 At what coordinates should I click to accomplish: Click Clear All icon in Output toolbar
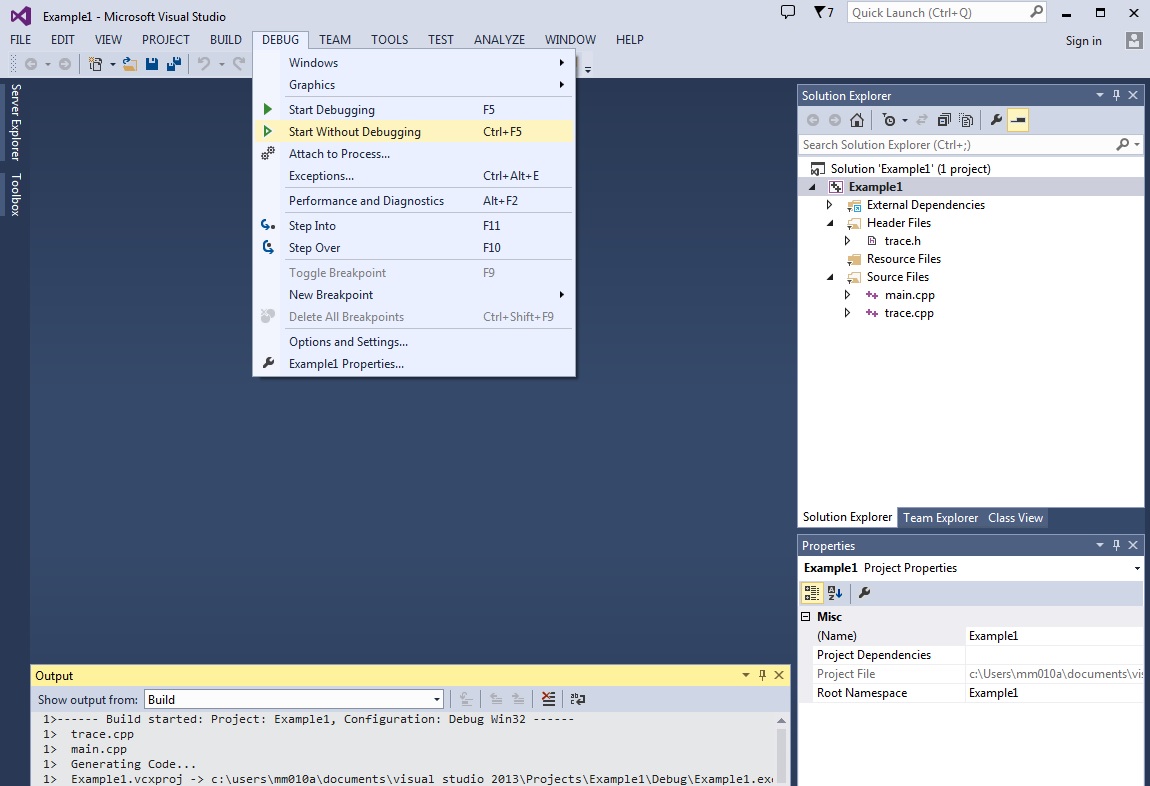pos(548,699)
